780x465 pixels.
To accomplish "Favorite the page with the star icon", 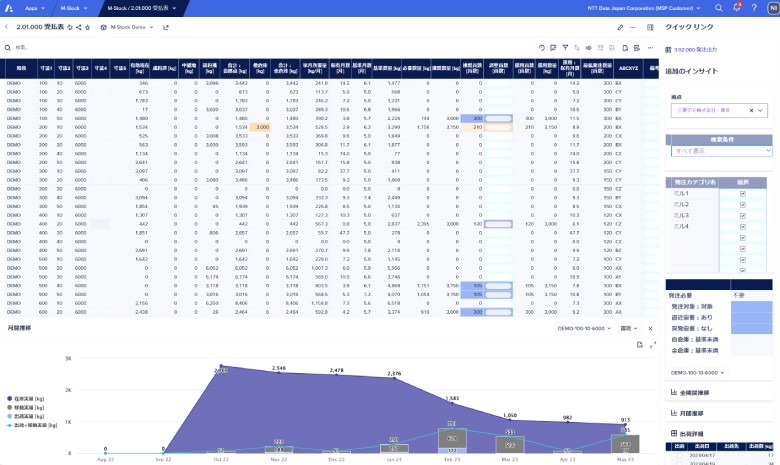I will [x=87, y=28].
